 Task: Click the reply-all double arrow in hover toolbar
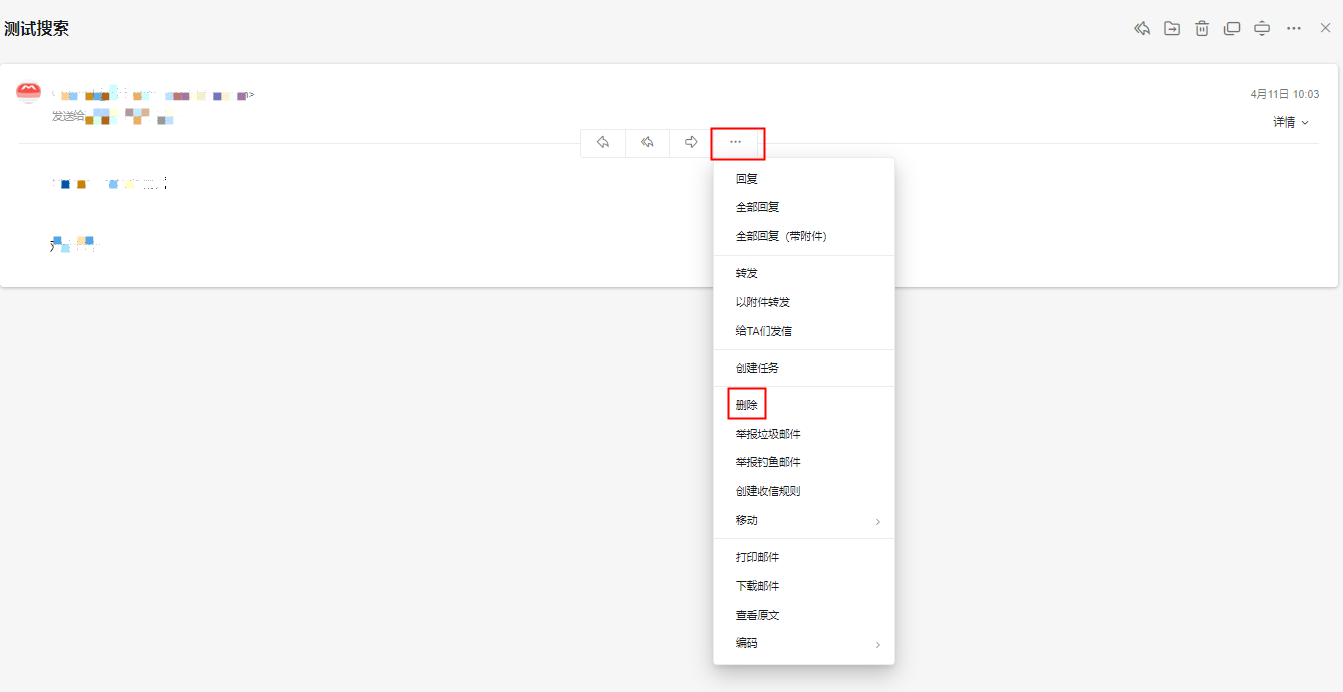(646, 143)
